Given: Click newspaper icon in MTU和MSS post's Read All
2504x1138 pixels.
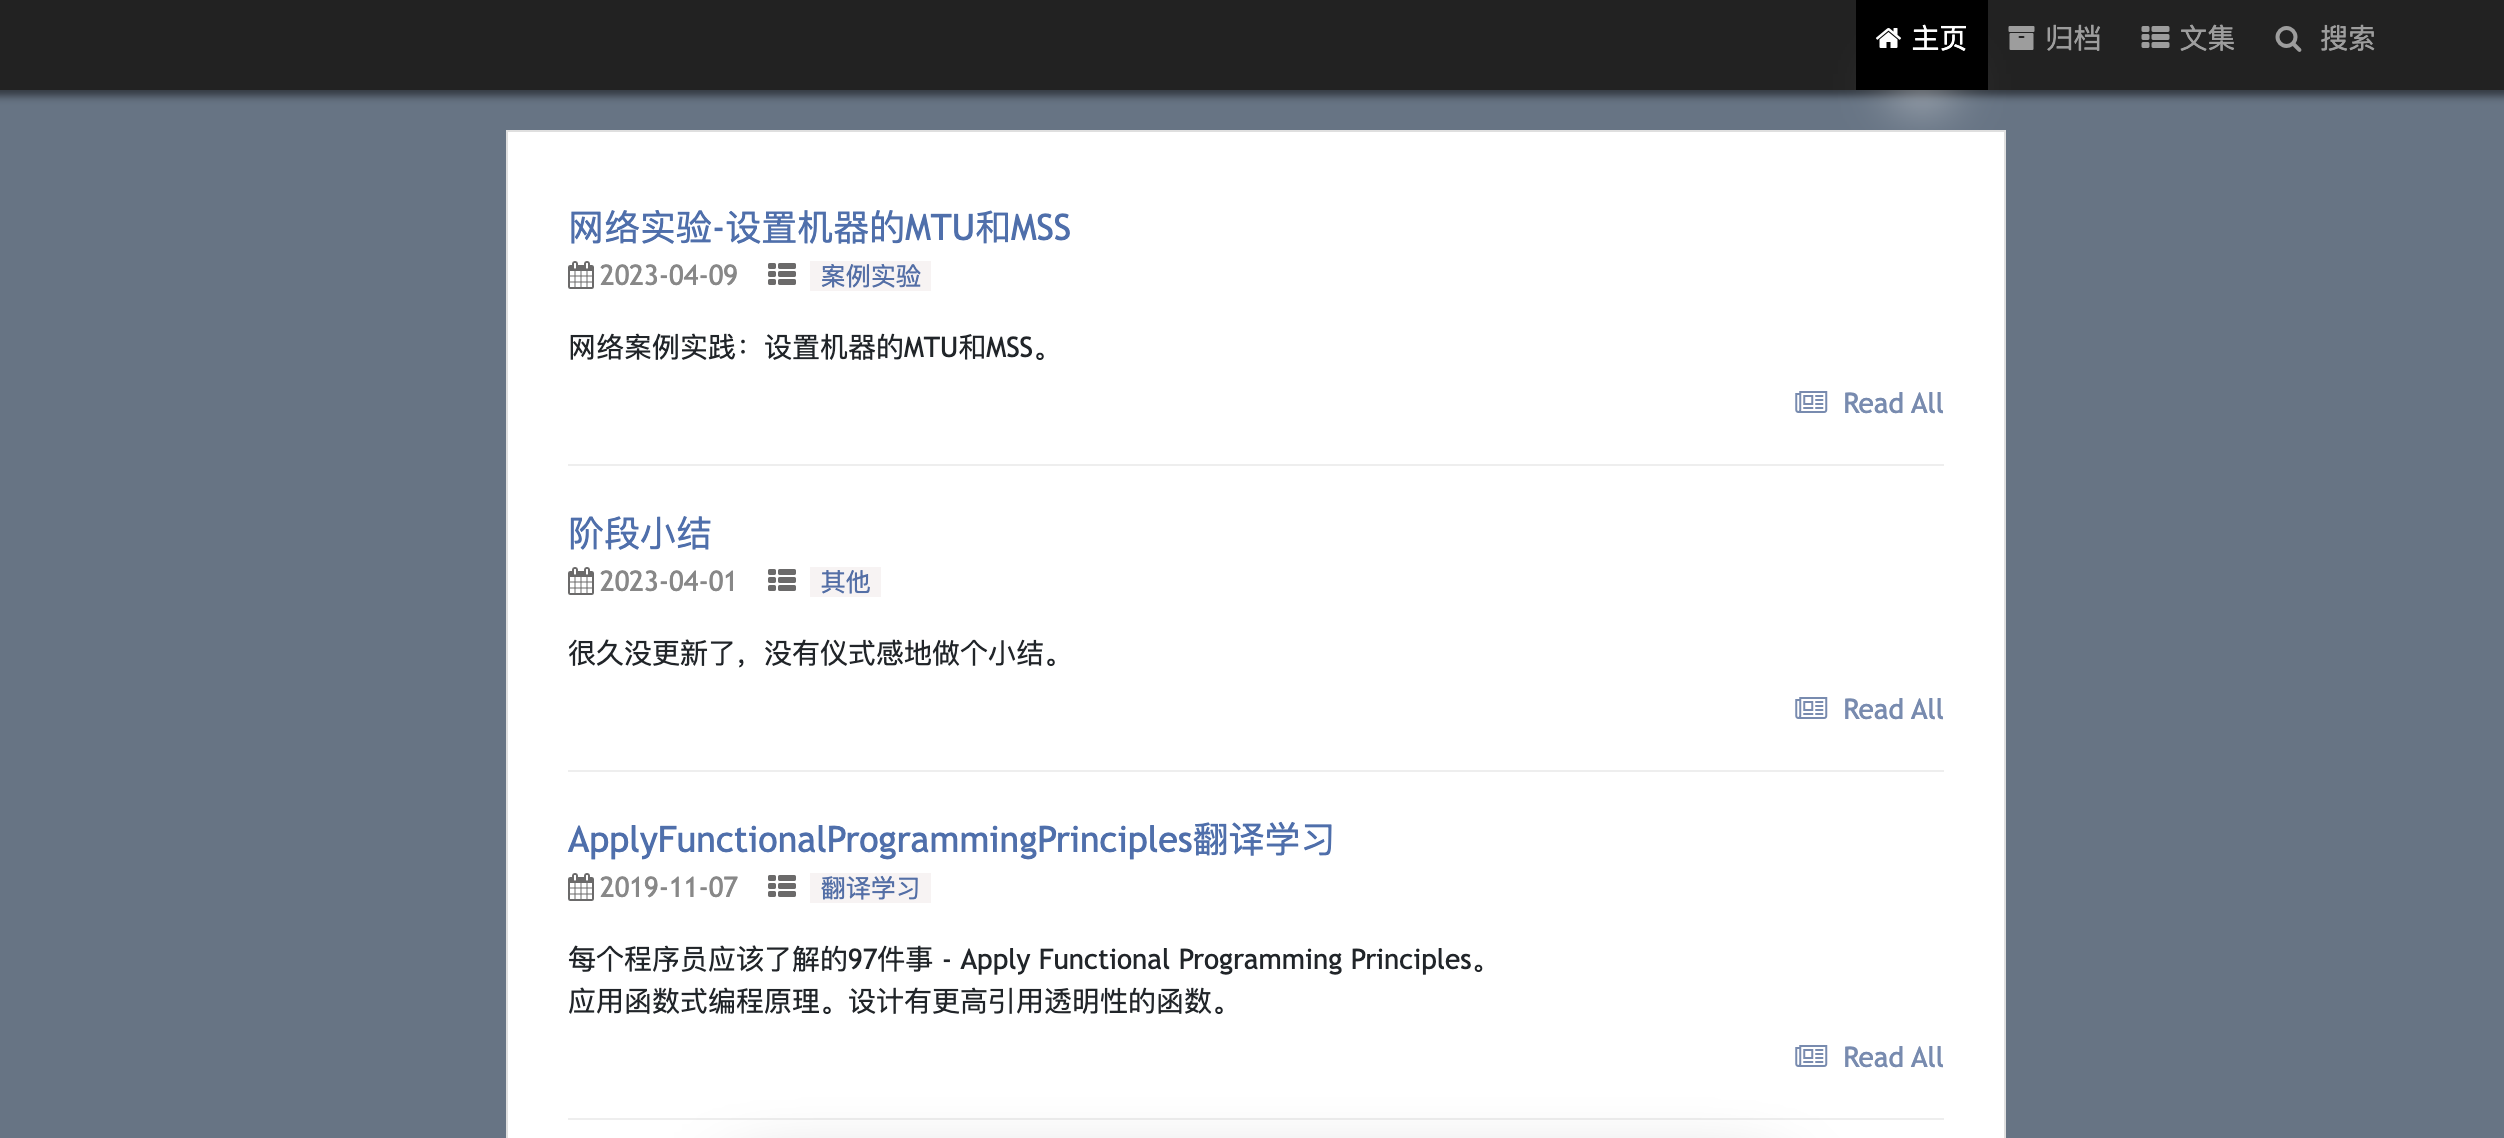Looking at the screenshot, I should tap(1811, 403).
